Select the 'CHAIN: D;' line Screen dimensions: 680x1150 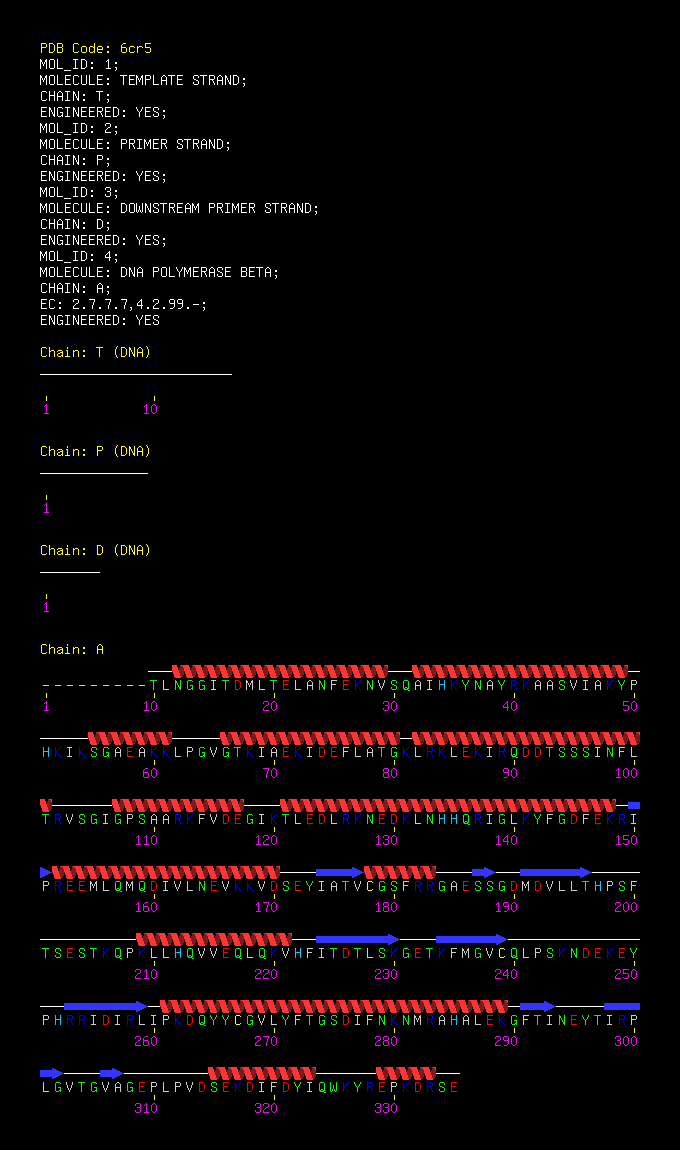click(76, 224)
